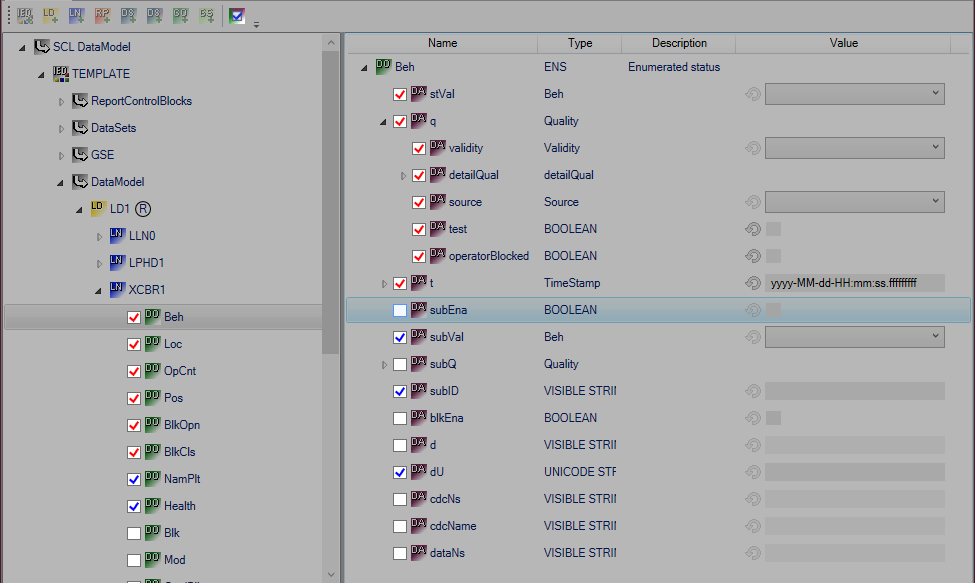Uncheck the stVal attribute checkbox
This screenshot has width=975, height=583.
[x=400, y=94]
